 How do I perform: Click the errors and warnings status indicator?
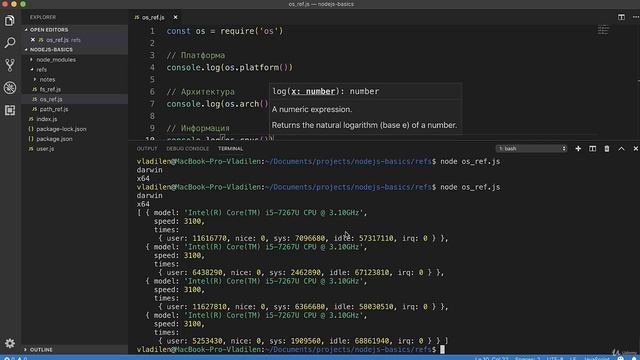(15, 358)
